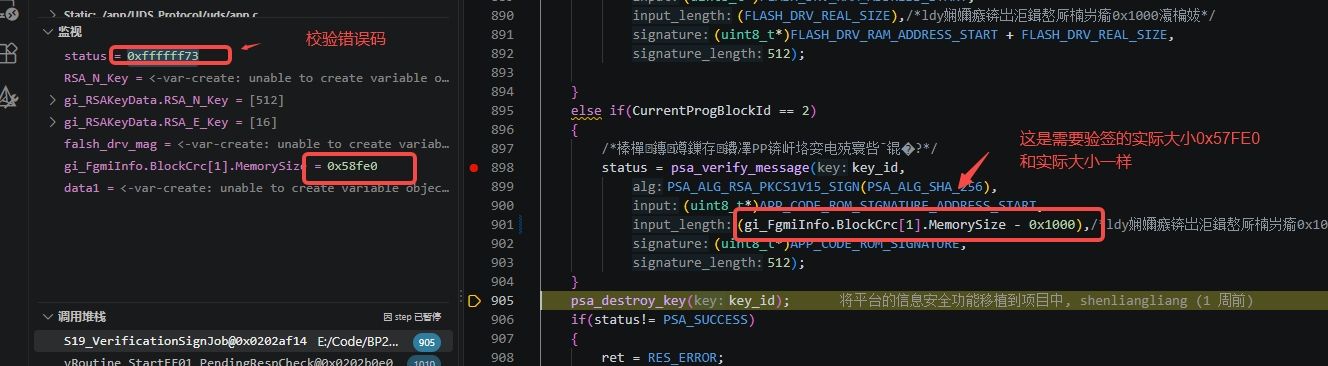Select the vRoutine_StartFF01_PendingRespCheck stack frame
This screenshot has height=366, width=1328.
pos(244,362)
